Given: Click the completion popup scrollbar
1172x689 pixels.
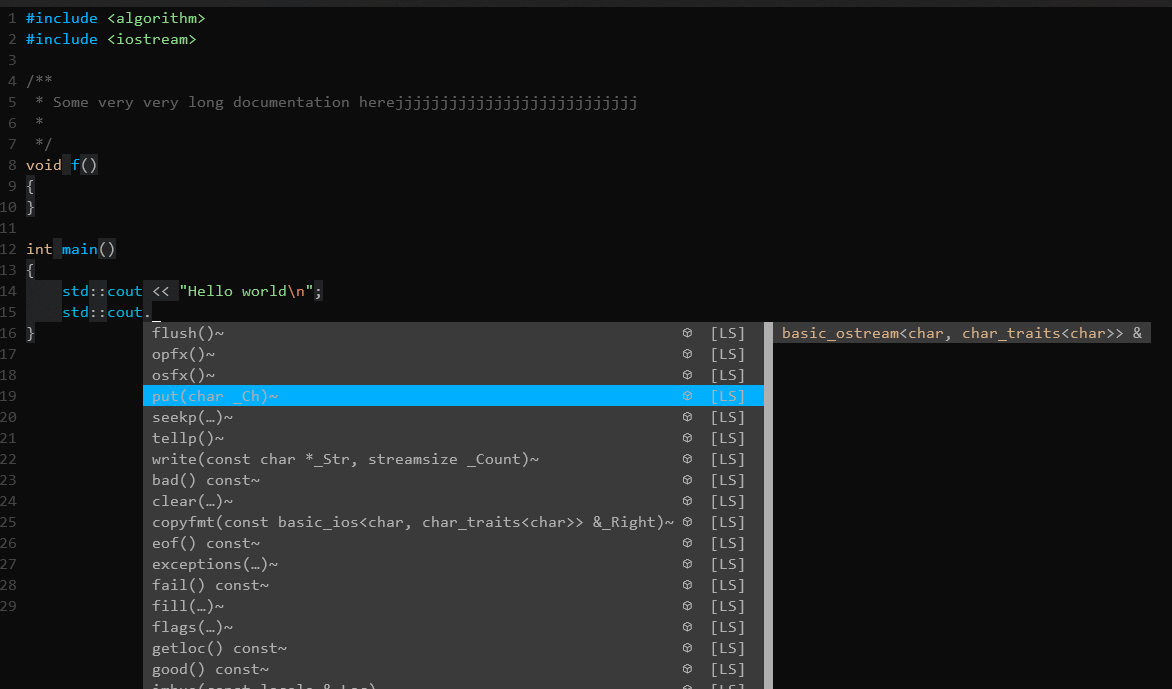Looking at the screenshot, I should pos(768,500).
